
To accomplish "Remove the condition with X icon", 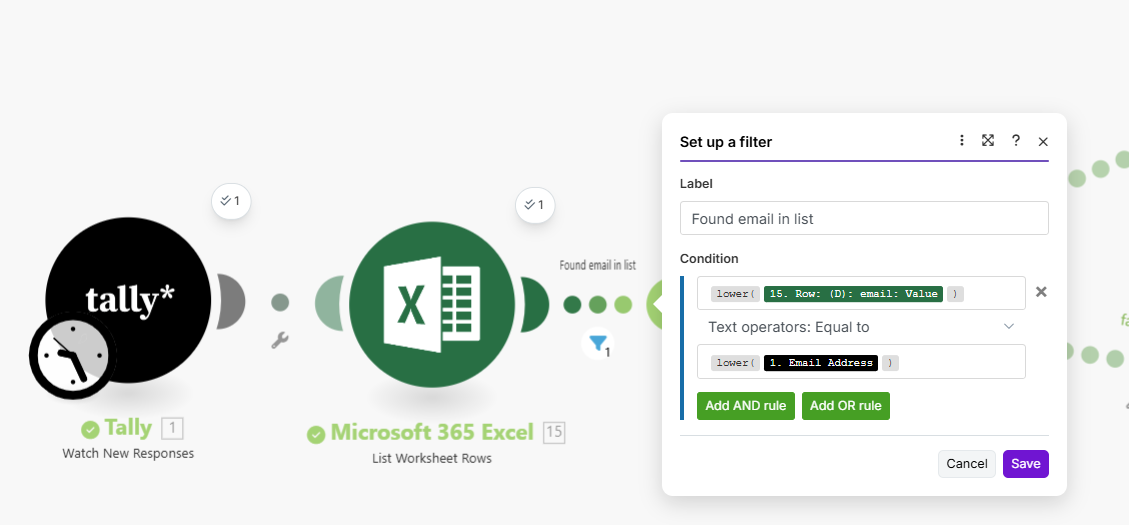I will 1041,292.
